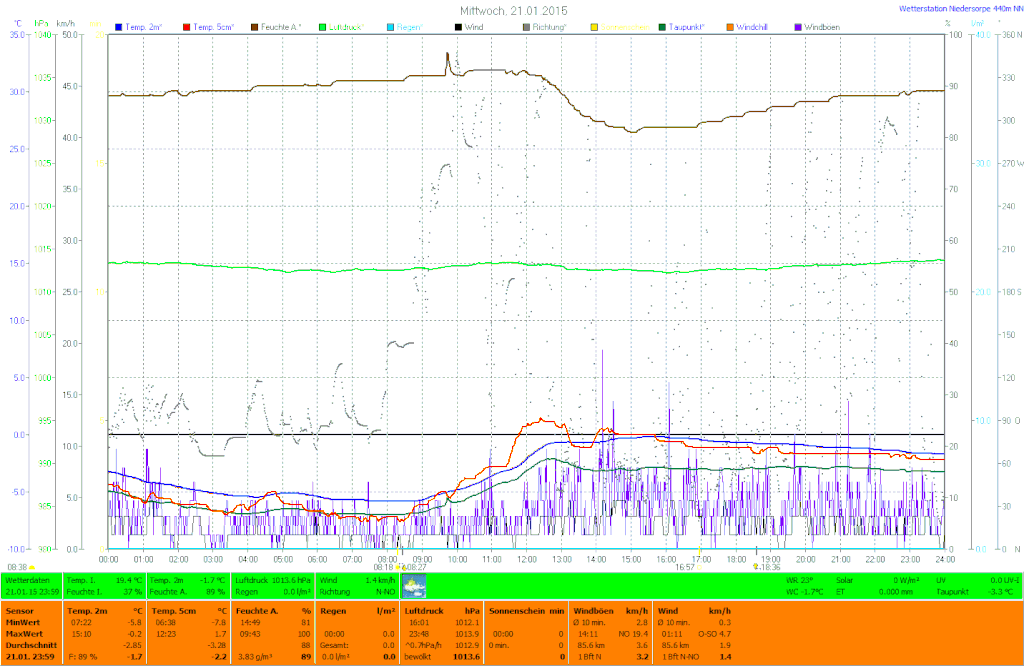The image size is (1024, 666).
Task: Click the orange Windchill legend square
Action: coord(730,26)
